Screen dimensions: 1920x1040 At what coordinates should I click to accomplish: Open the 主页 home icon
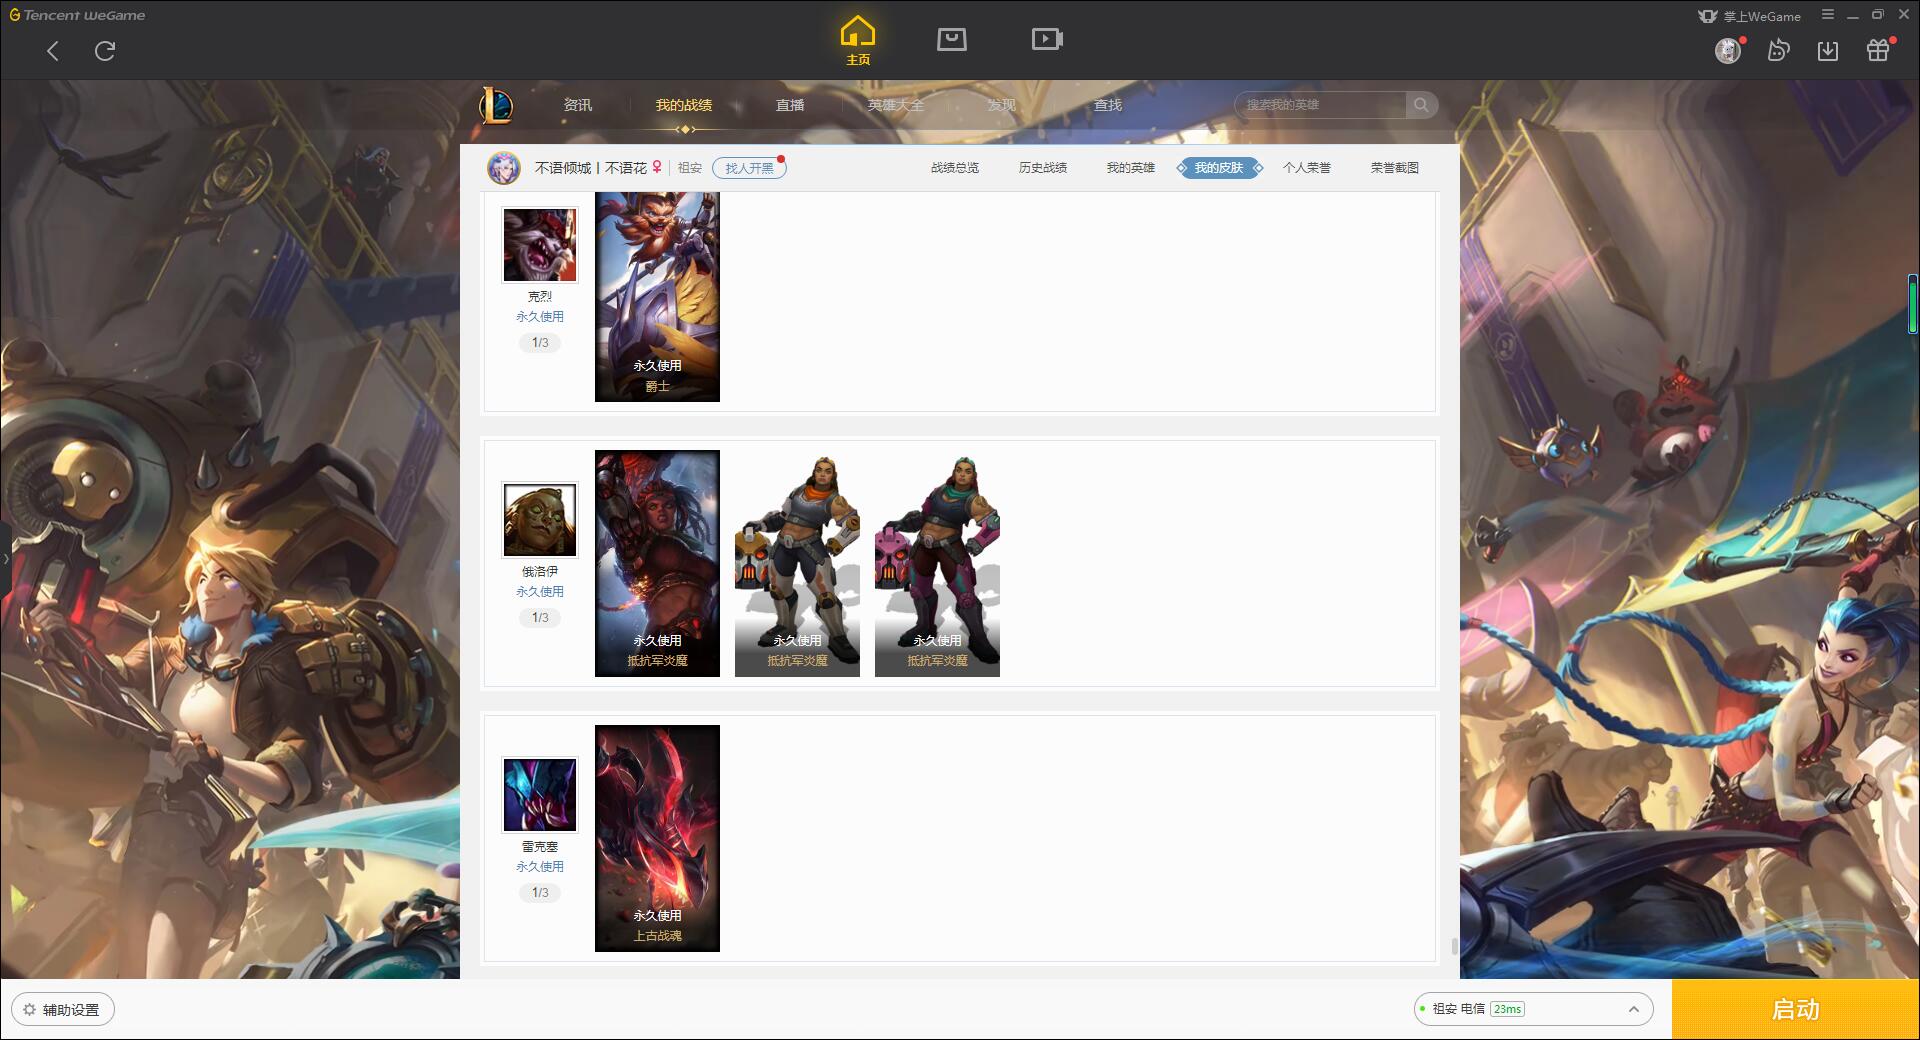click(858, 41)
